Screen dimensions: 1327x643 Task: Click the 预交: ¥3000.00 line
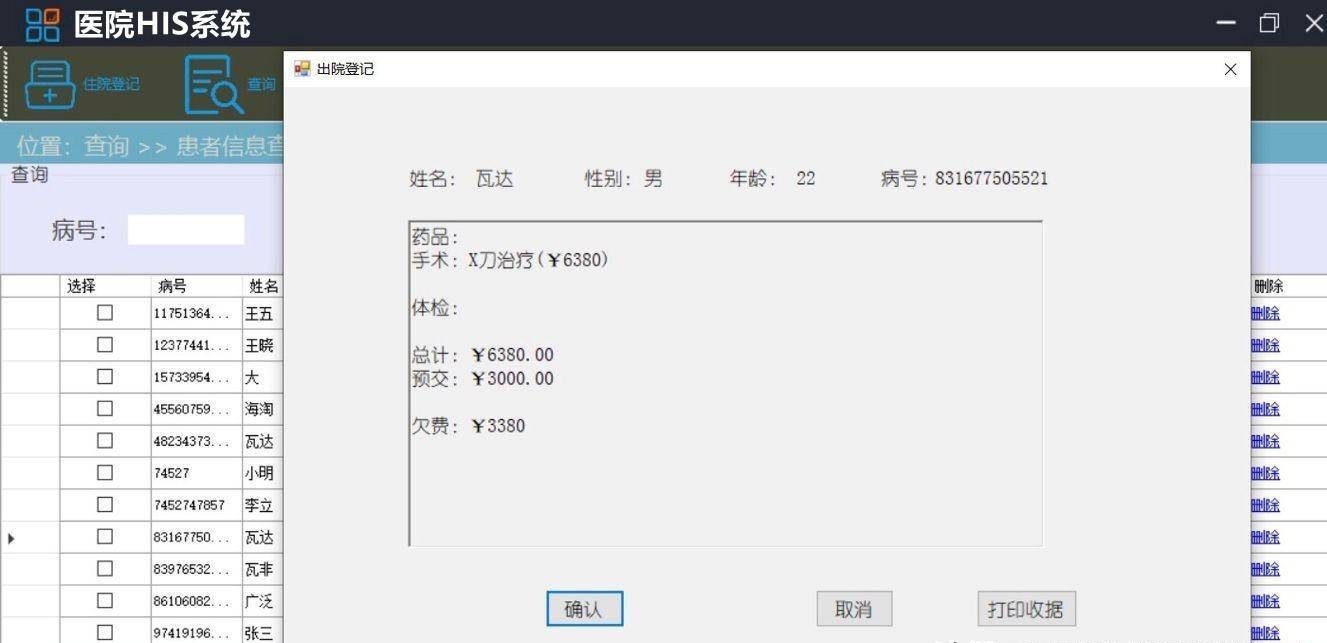483,379
